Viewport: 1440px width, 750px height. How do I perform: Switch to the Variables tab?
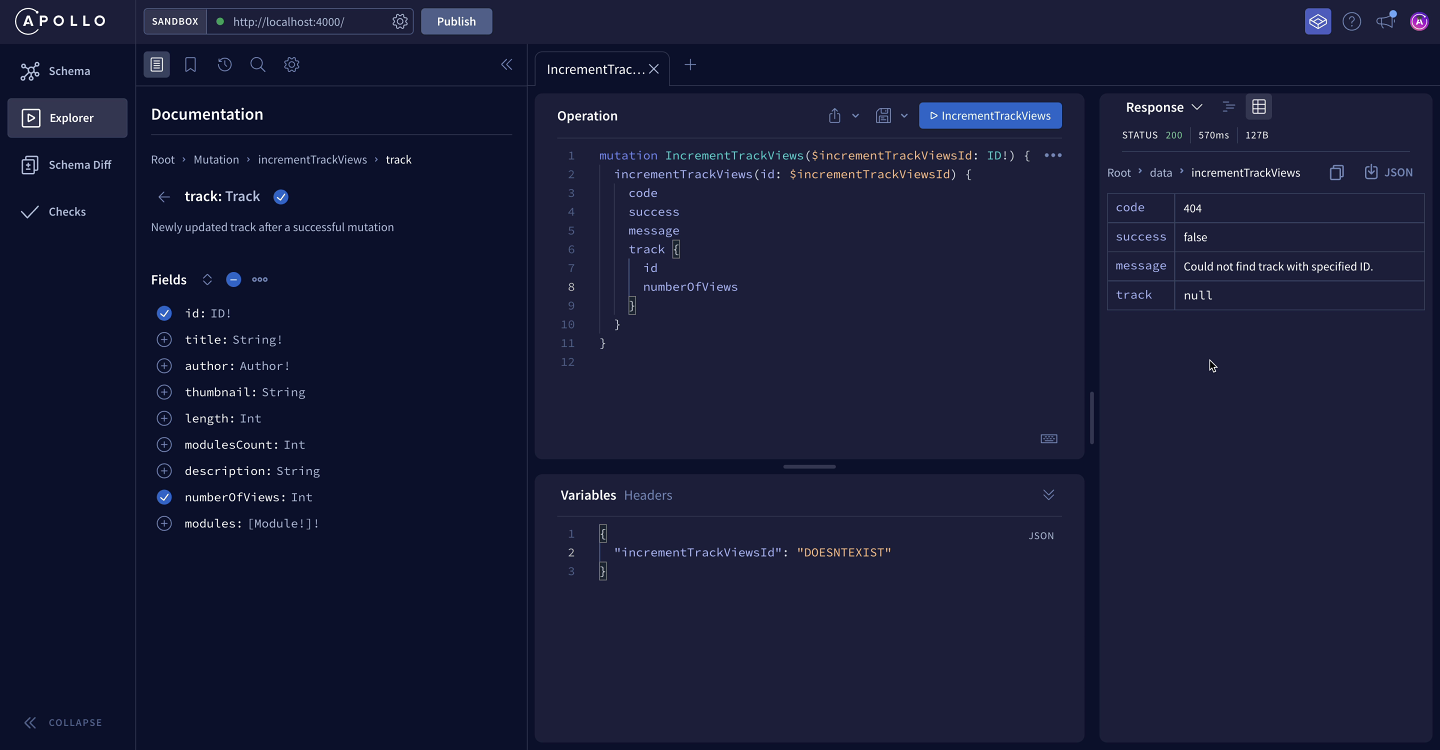point(588,495)
